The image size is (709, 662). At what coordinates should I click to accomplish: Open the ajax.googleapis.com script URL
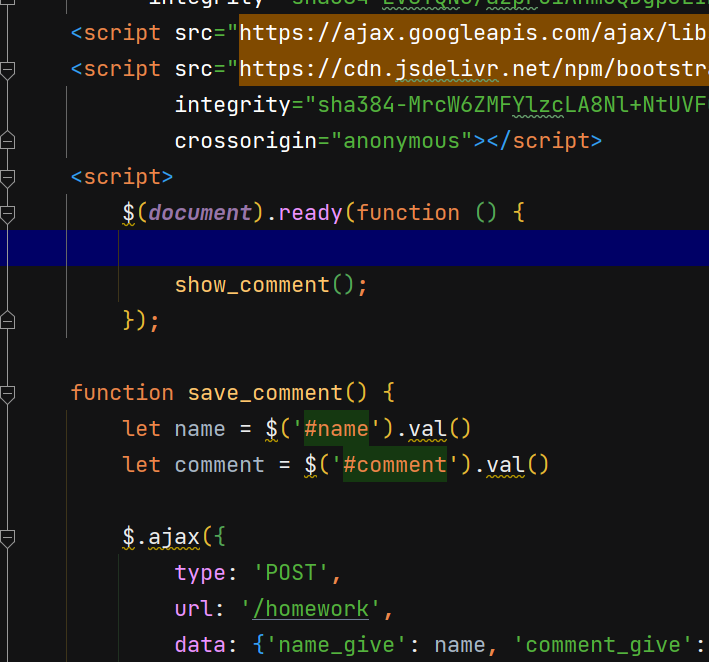(x=473, y=33)
